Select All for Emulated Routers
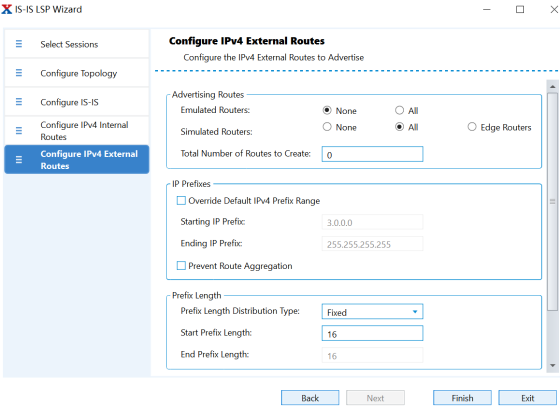Viewport: 560px width, 408px height. (399, 110)
